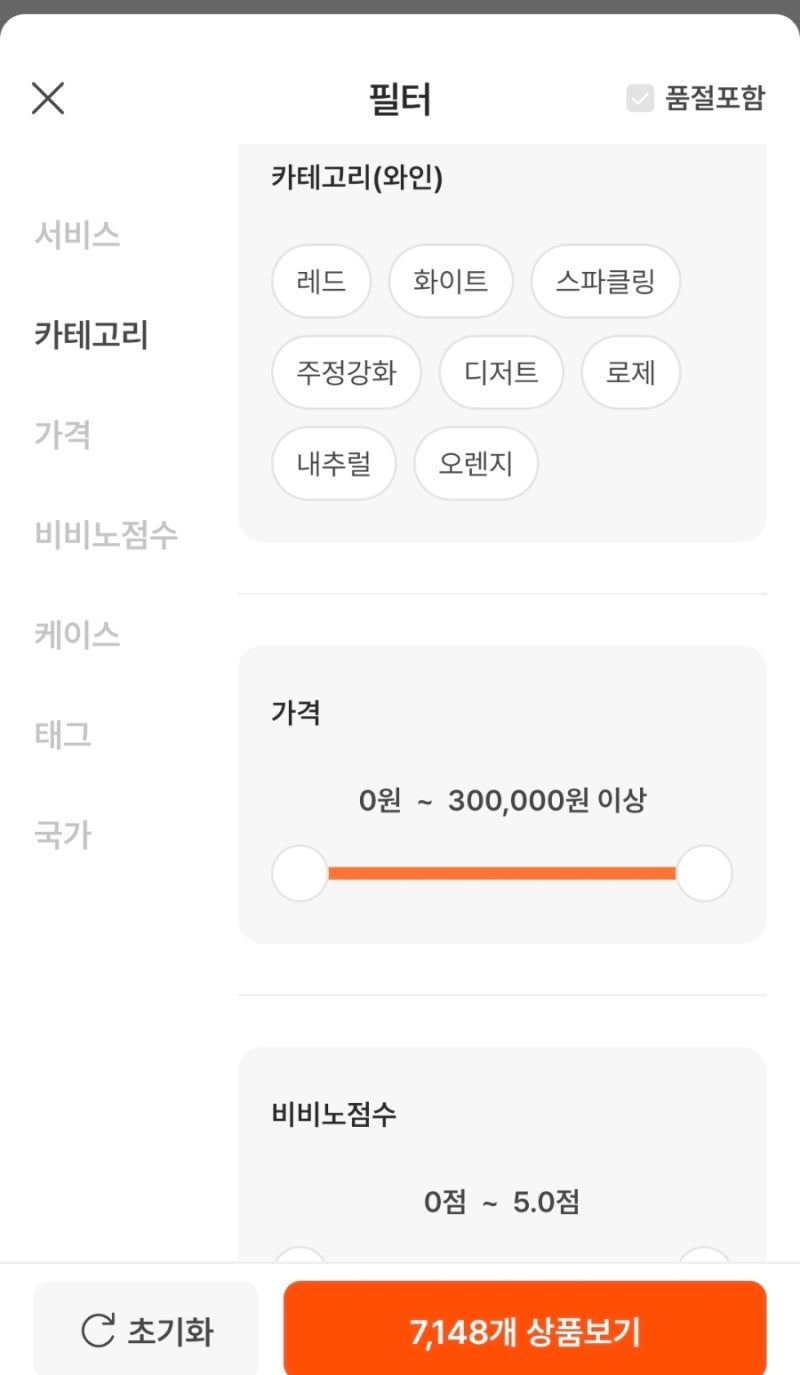
Task: Toggle the 품절포함 checkbox
Action: (x=640, y=98)
